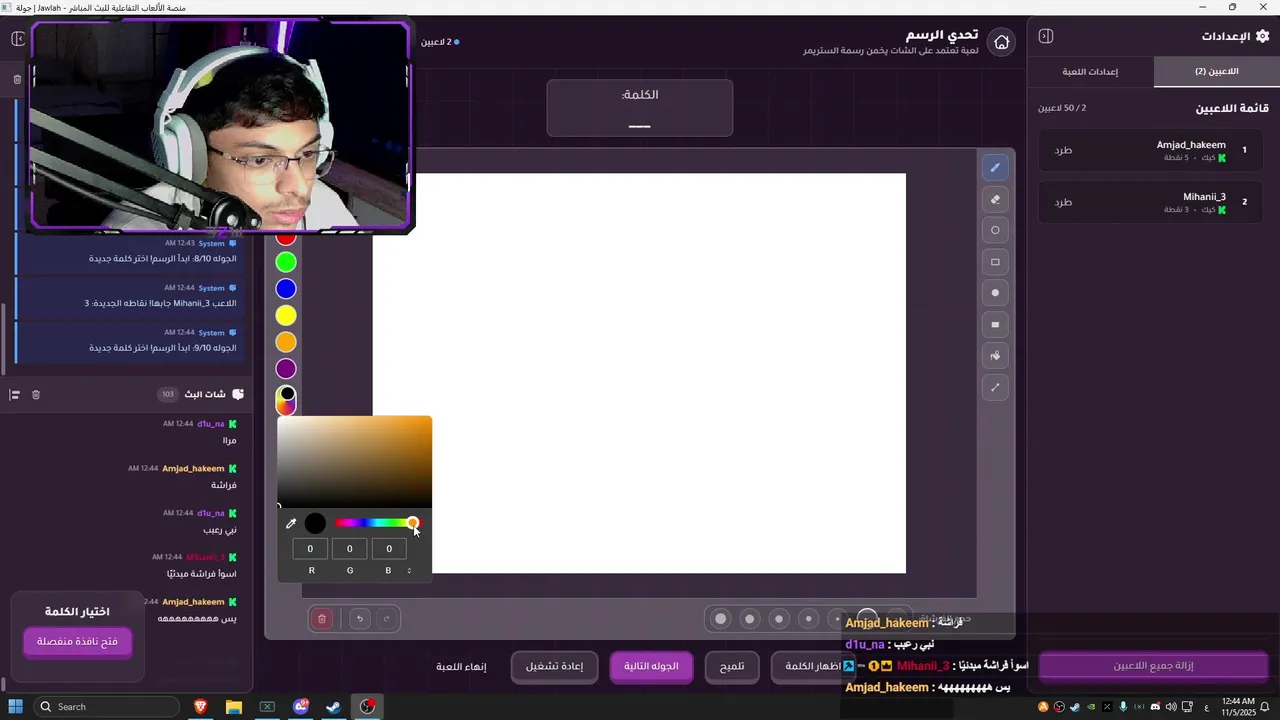Restart the game with إعادة تشغيل

(x=554, y=666)
